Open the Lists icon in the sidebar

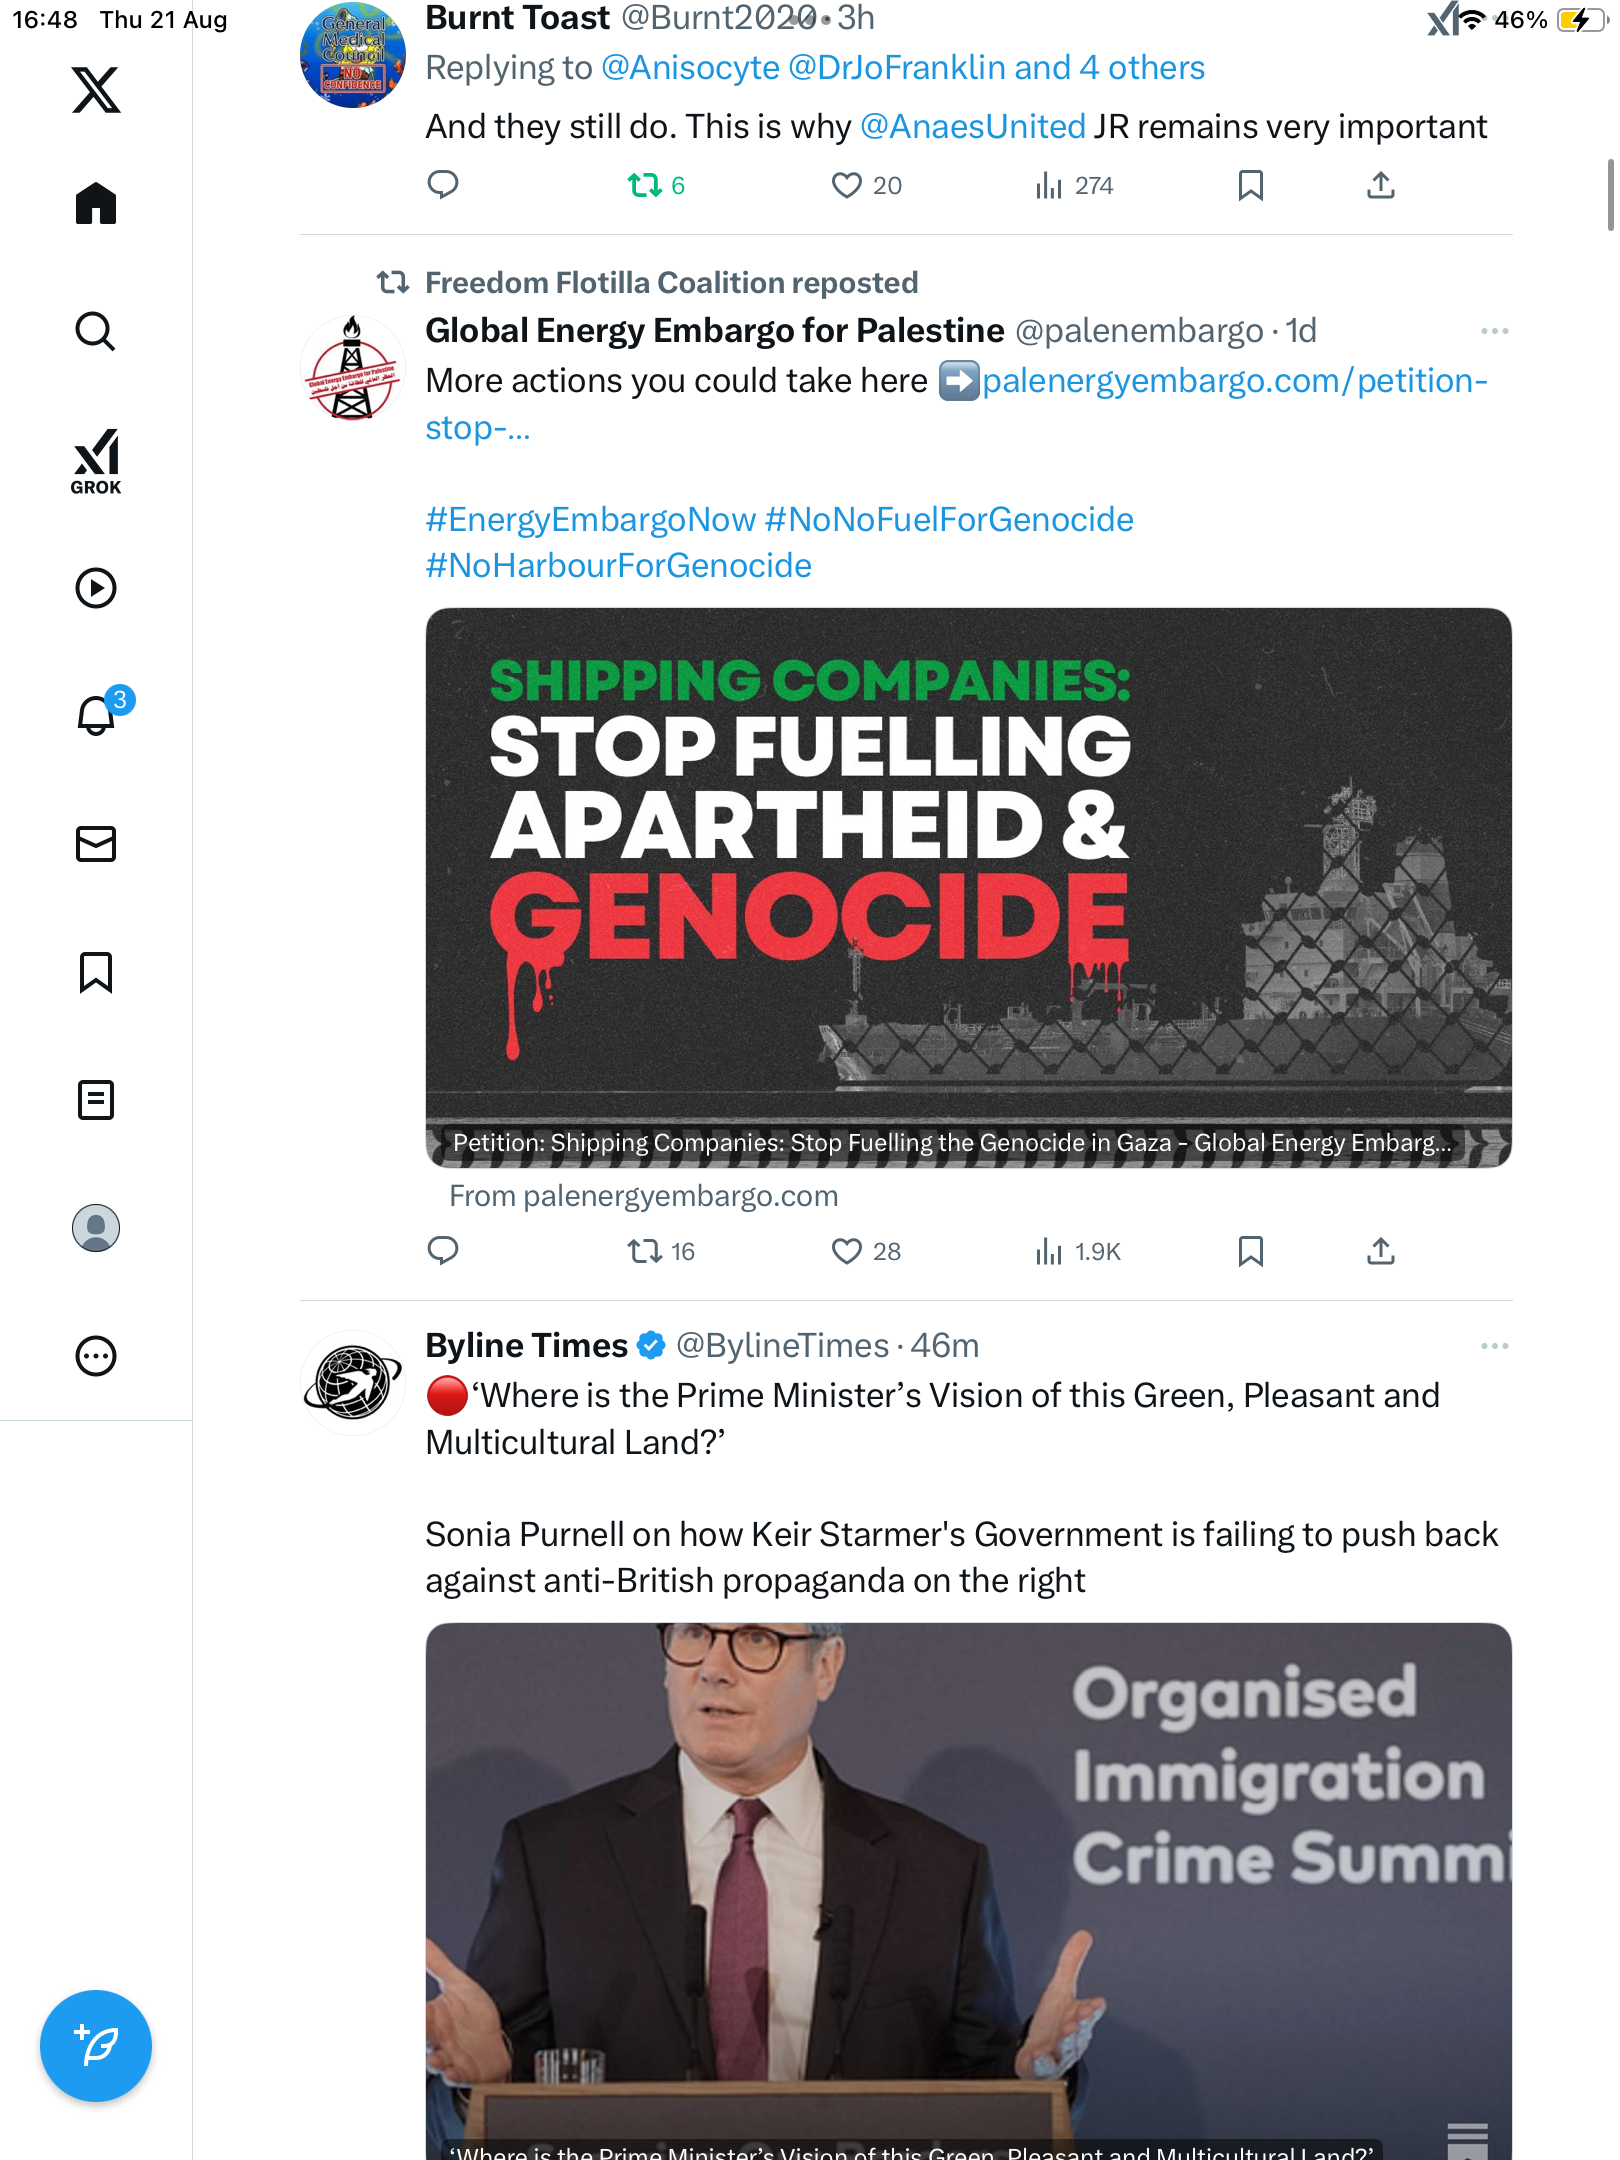click(96, 1099)
